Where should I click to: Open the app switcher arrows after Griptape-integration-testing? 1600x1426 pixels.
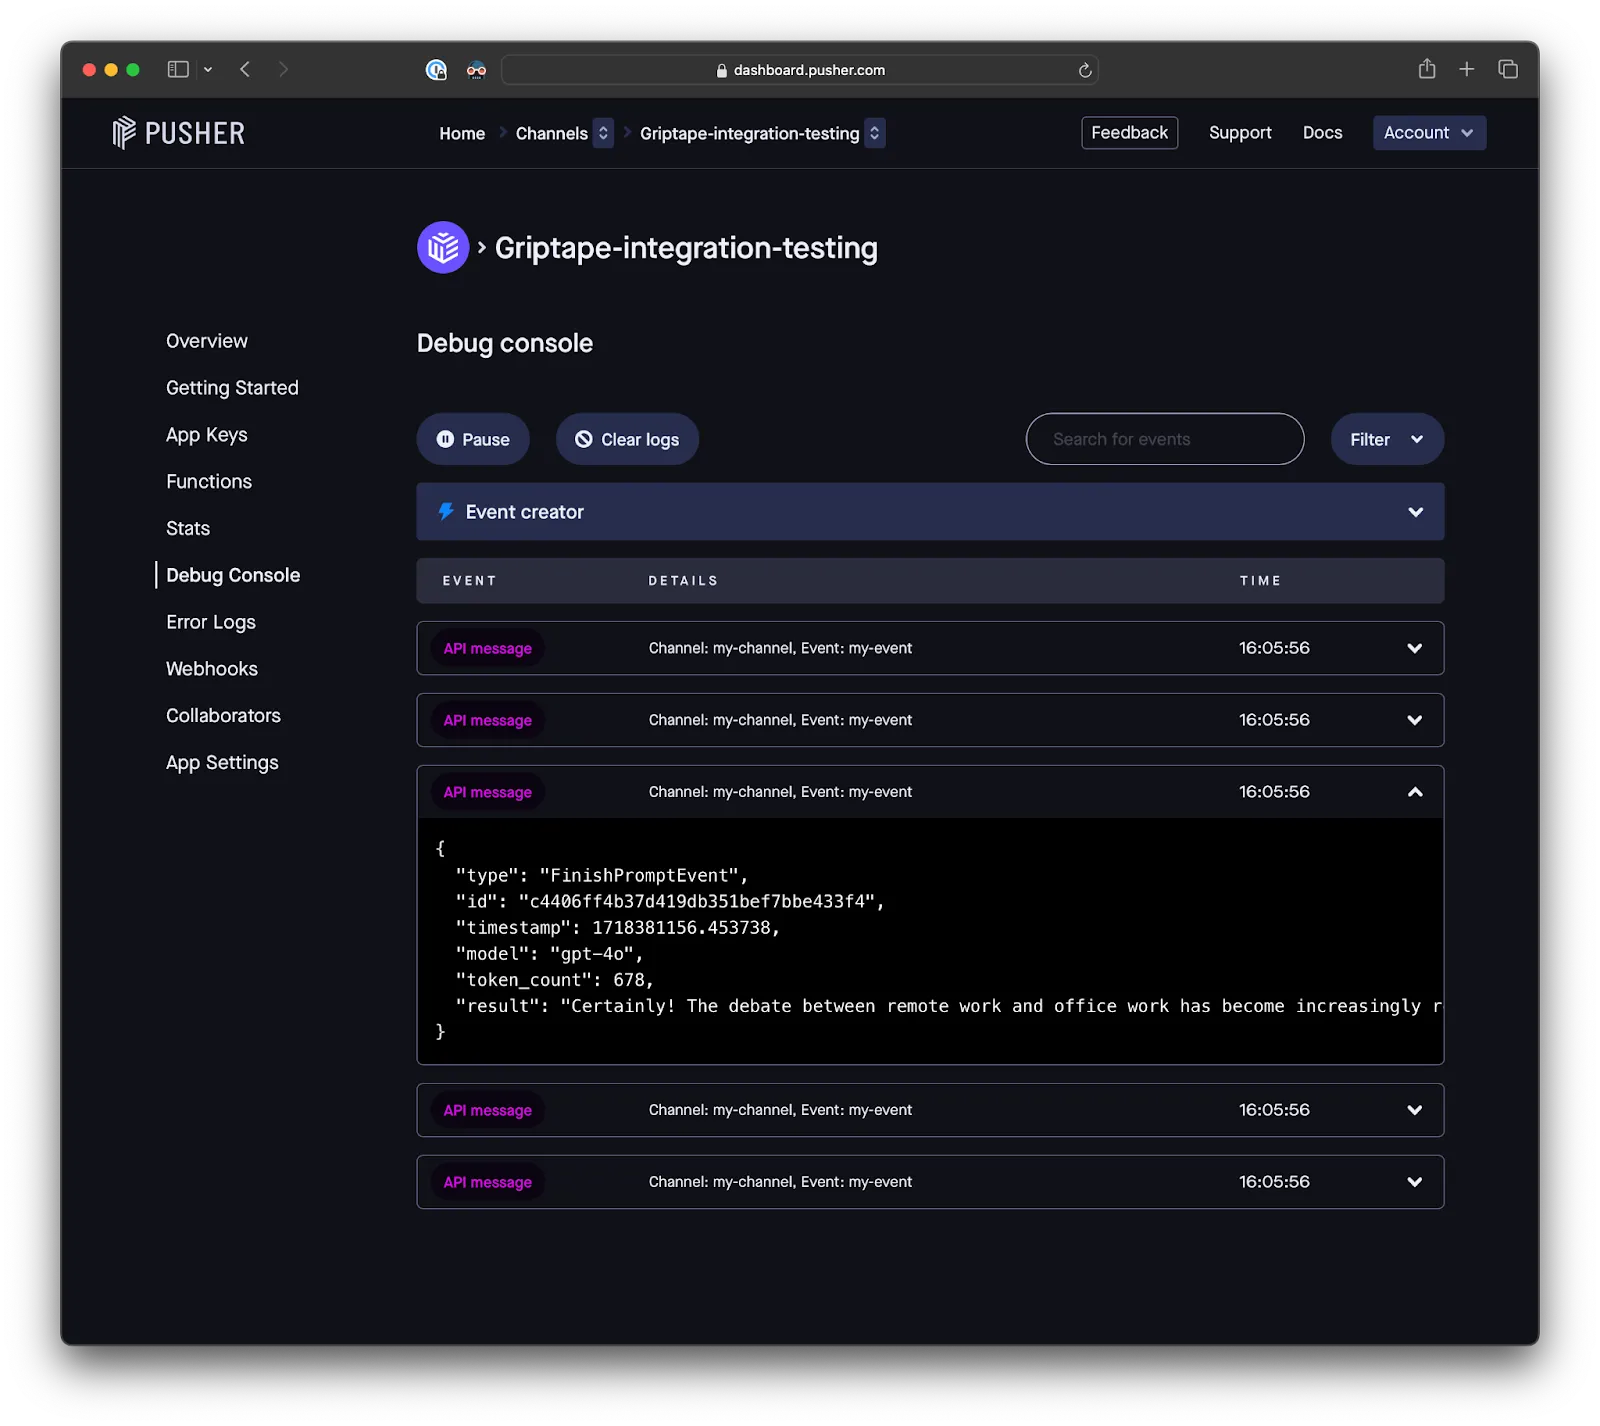(x=875, y=133)
